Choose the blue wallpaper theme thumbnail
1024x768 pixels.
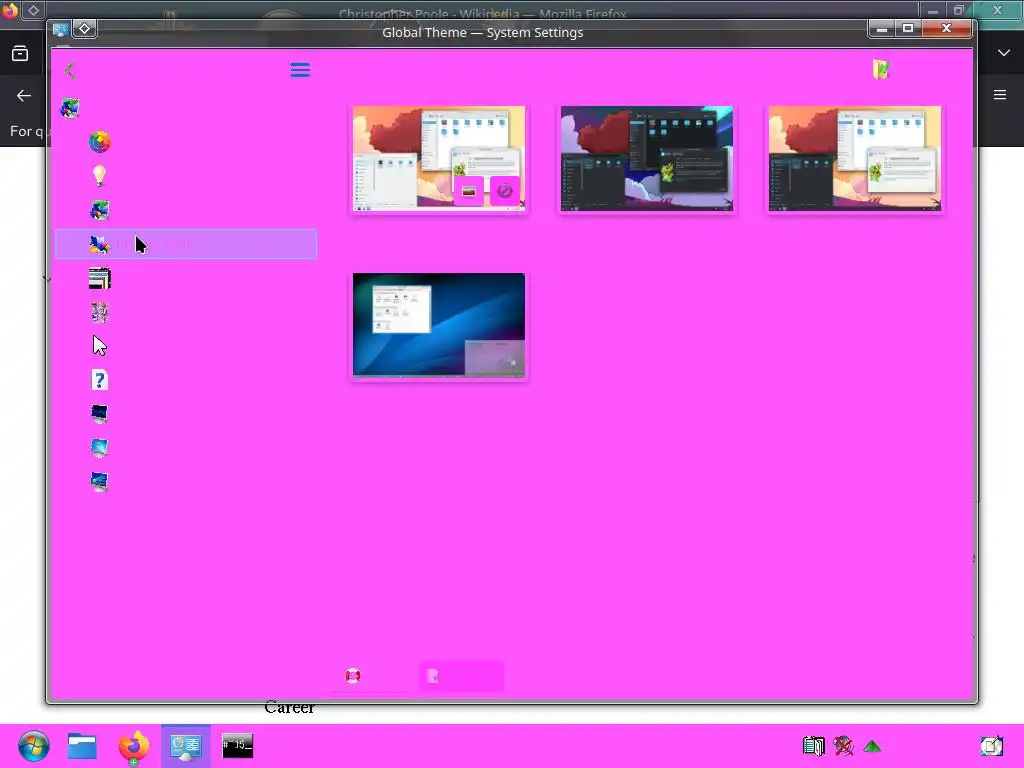tap(439, 325)
